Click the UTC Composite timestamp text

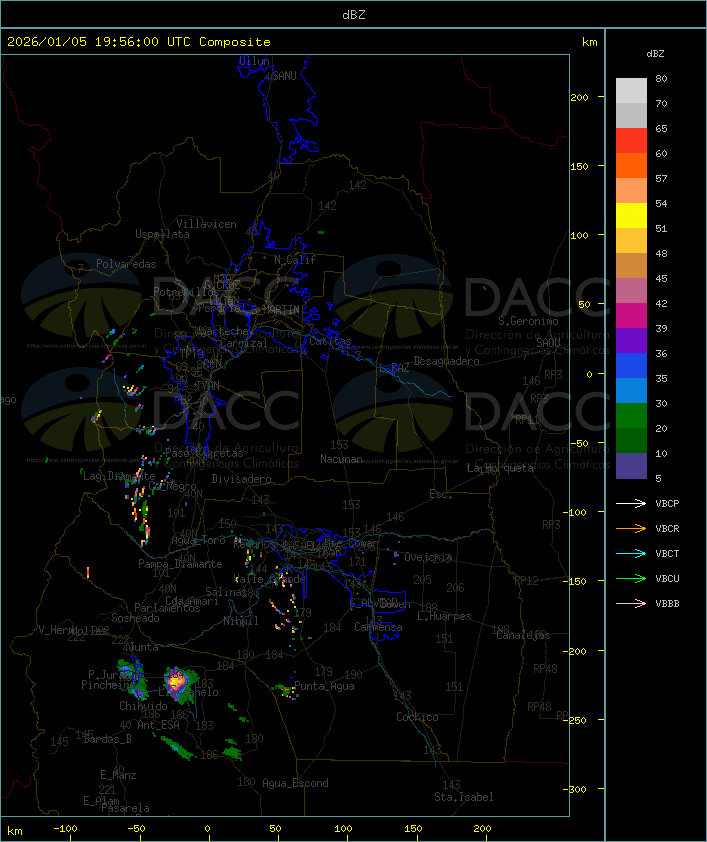[139, 42]
